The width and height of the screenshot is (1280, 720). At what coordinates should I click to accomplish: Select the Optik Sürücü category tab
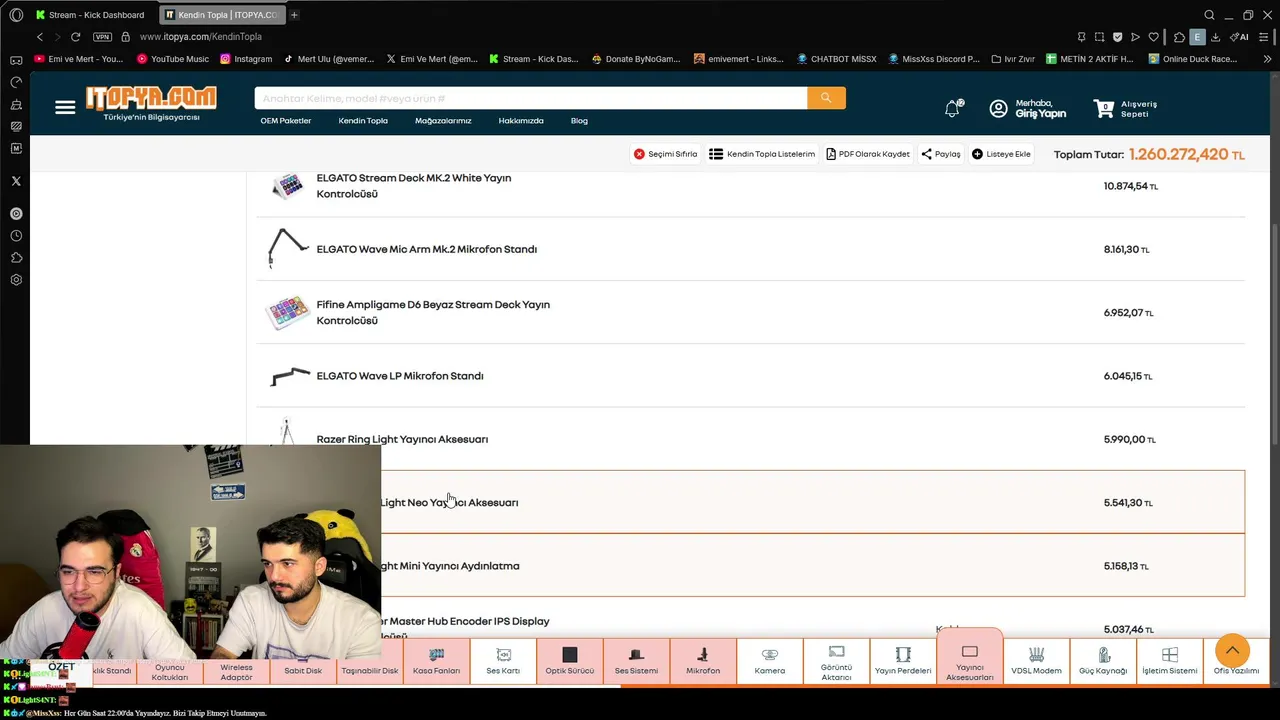pyautogui.click(x=570, y=661)
